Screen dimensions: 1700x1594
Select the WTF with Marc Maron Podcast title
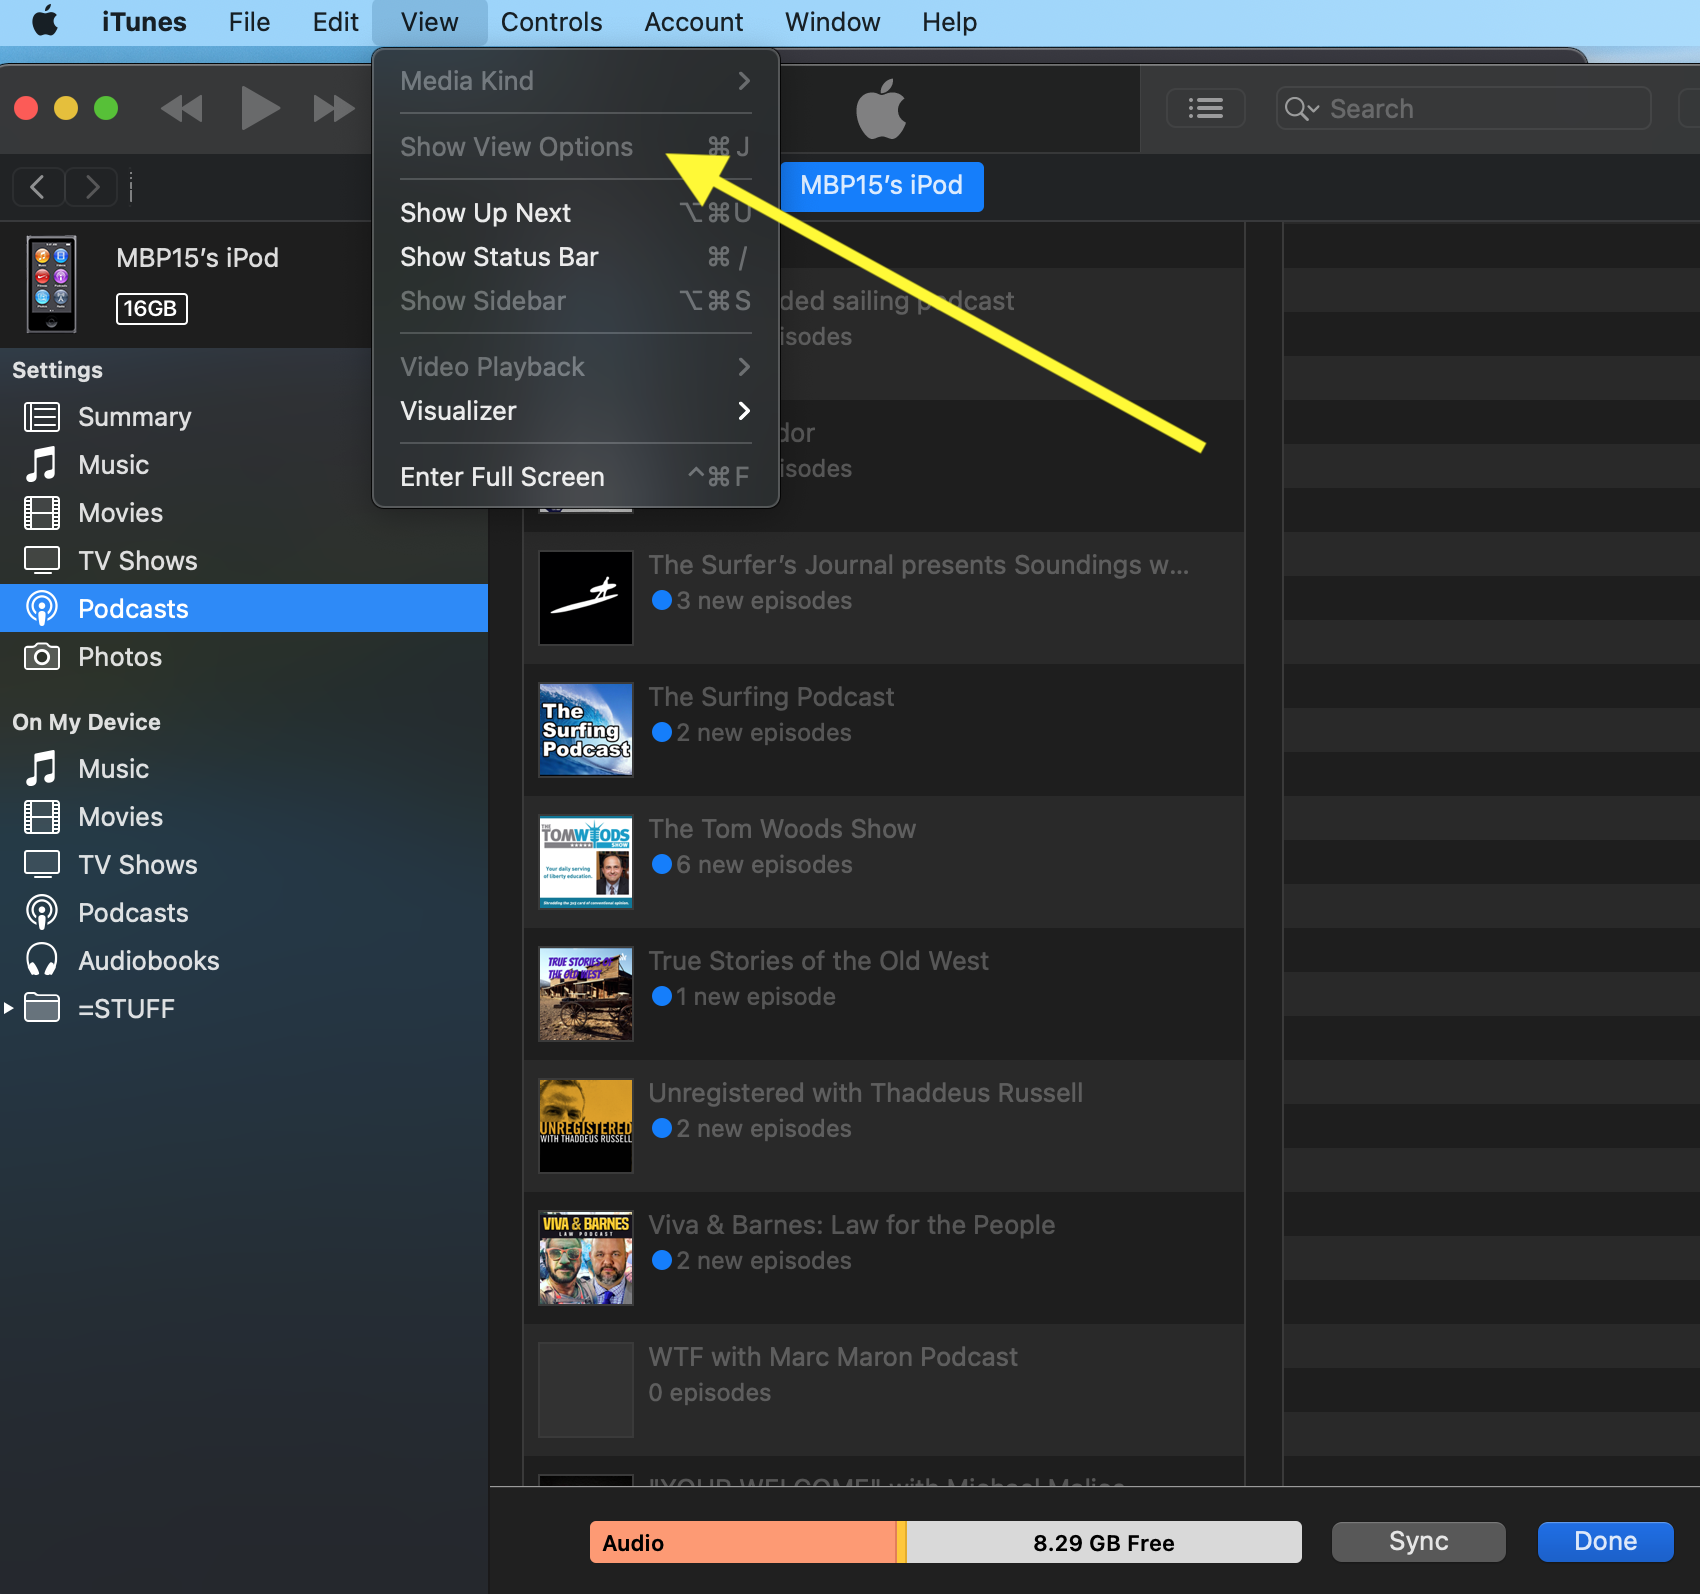[x=833, y=1357]
